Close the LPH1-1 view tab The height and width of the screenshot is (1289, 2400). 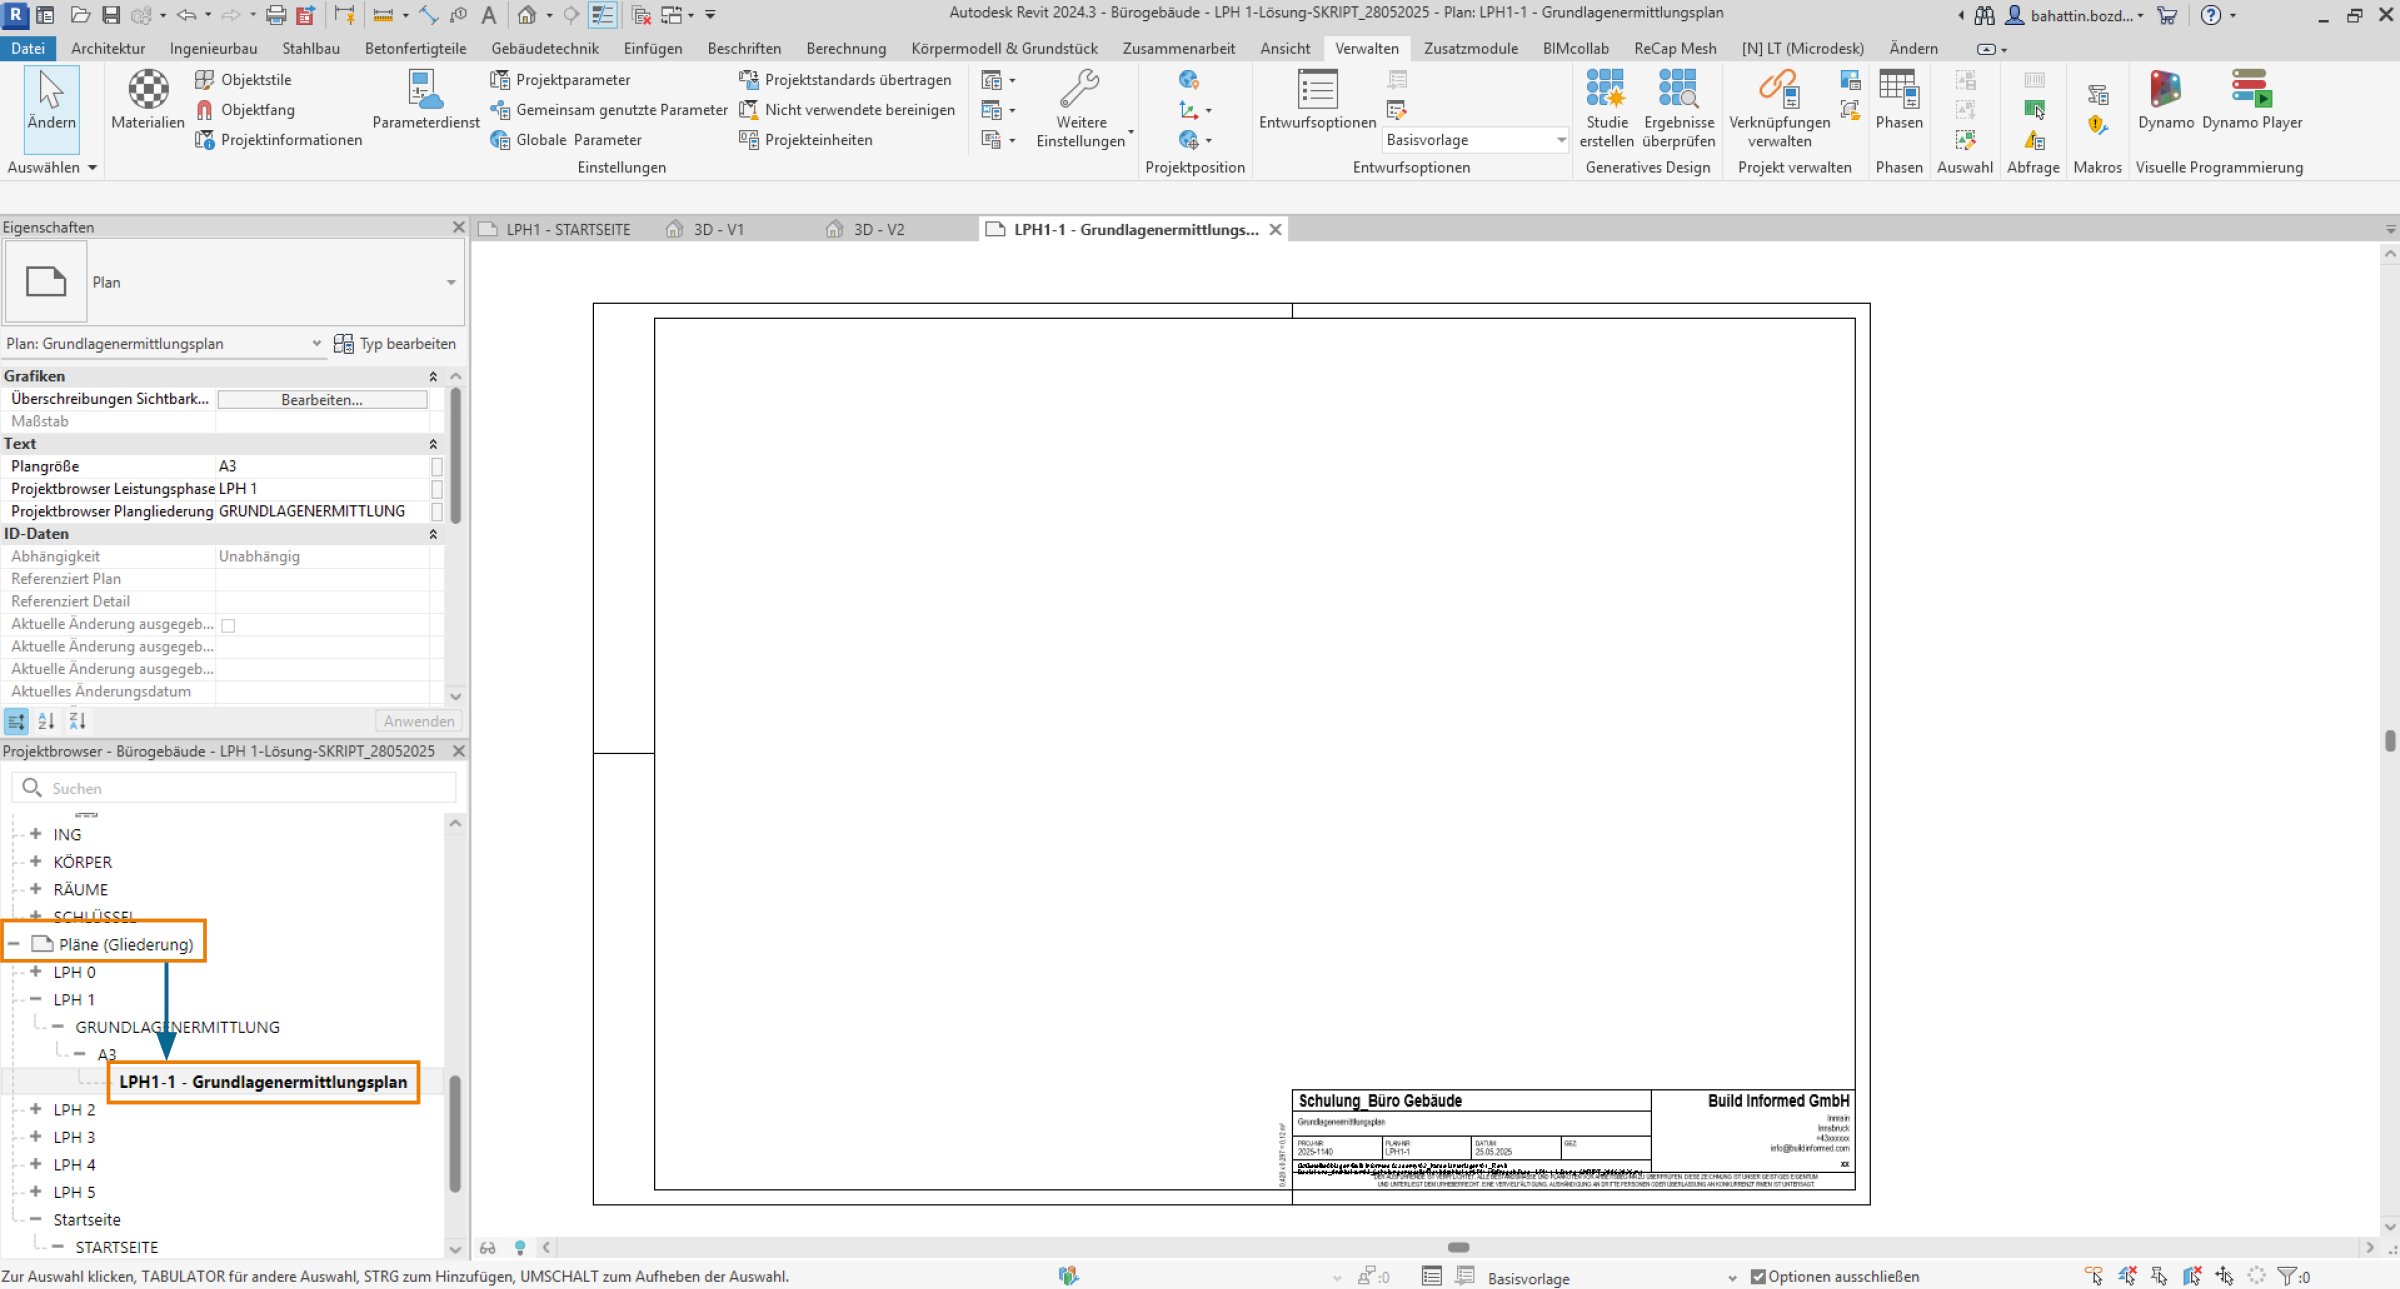(1275, 230)
